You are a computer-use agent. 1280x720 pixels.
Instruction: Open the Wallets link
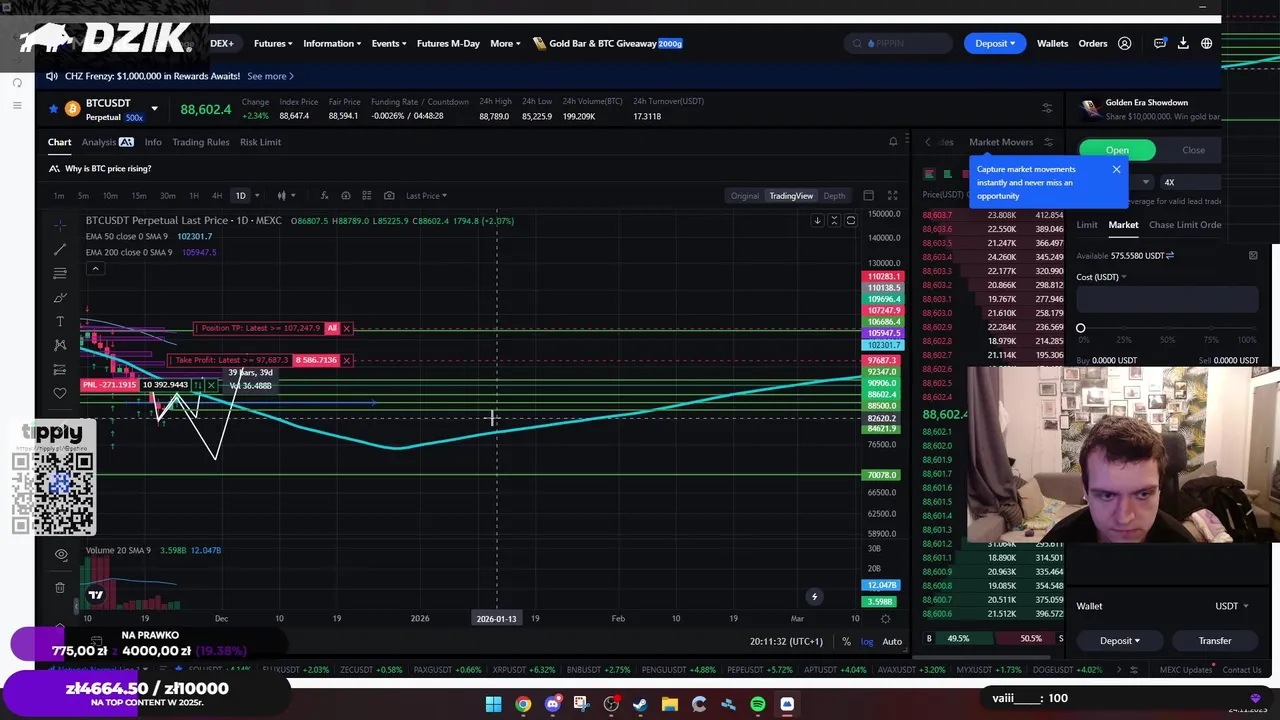[1052, 43]
